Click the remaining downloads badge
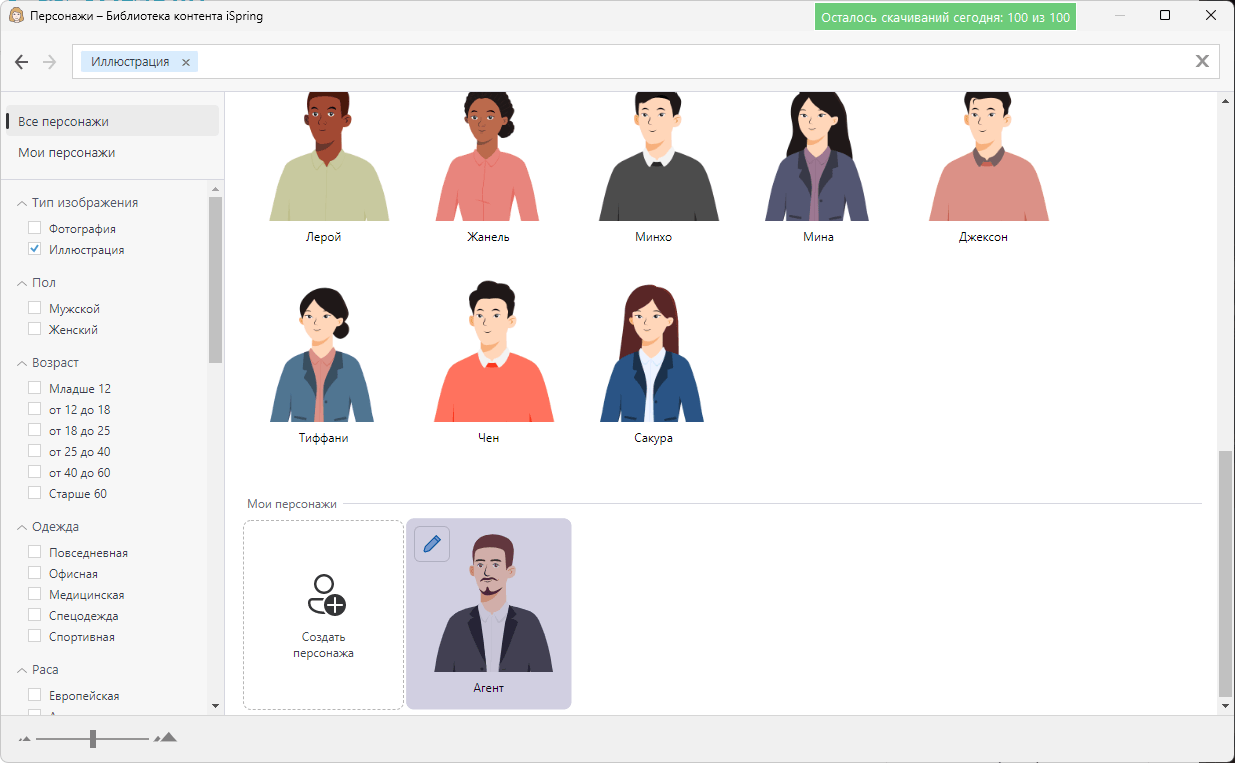Image resolution: width=1235 pixels, height=763 pixels. (944, 17)
